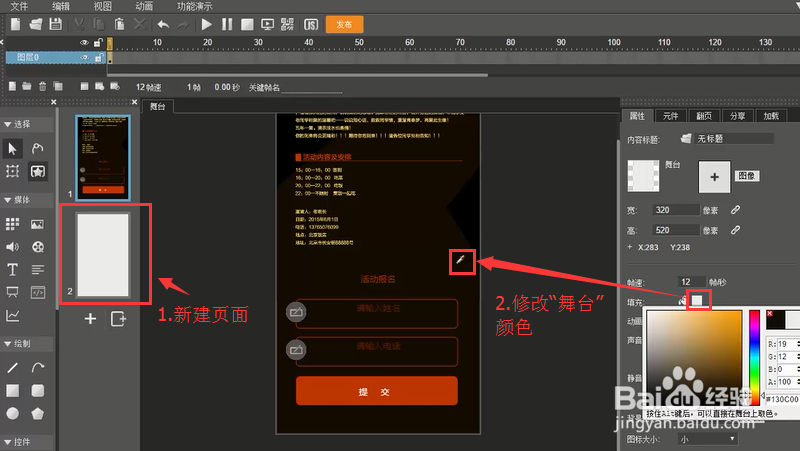Toggle visibility for all layers in header
Image resolution: width=800 pixels, height=451 pixels.
point(84,42)
